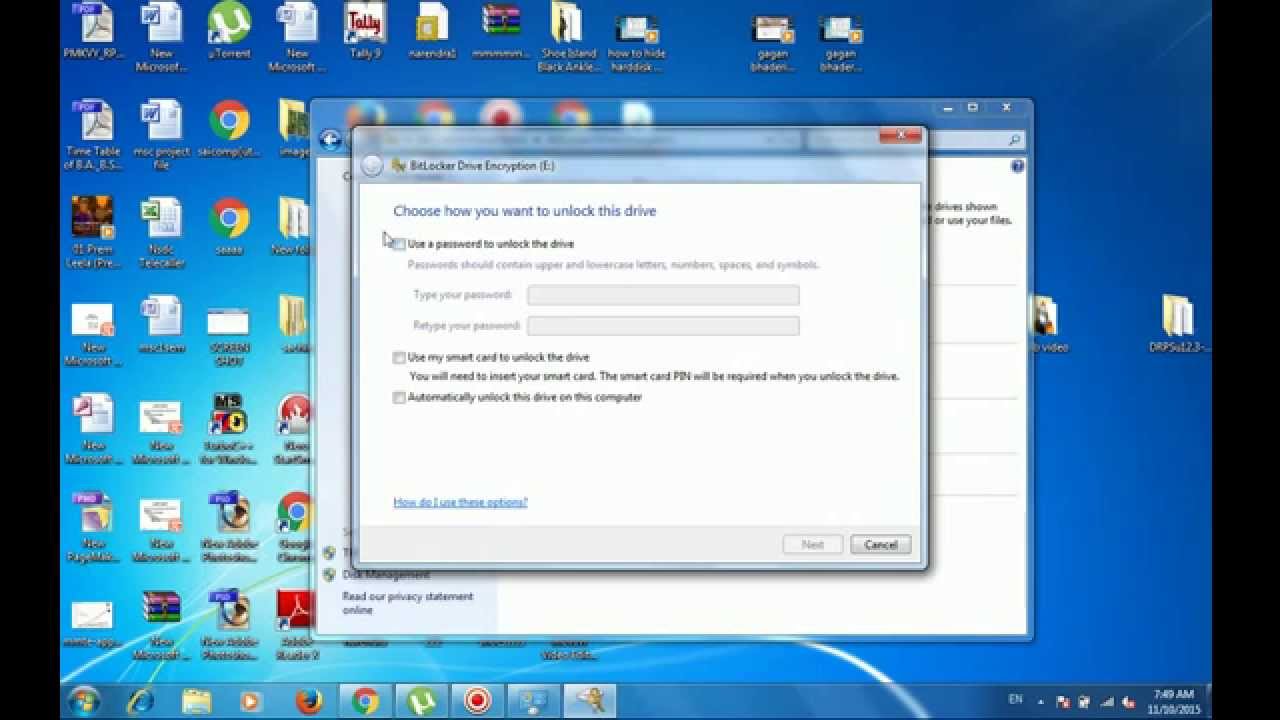Open the volume tray icon
The image size is (1280, 720).
(1128, 702)
